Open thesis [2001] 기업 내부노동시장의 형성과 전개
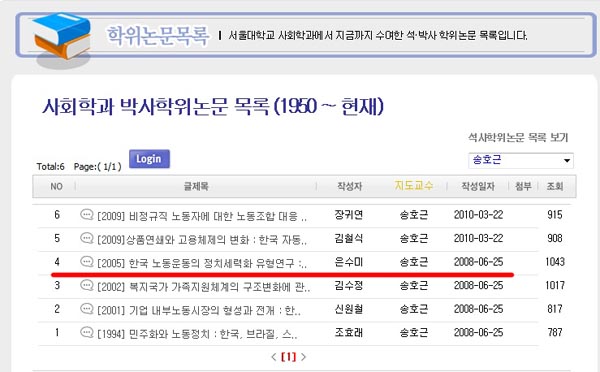This screenshot has height=372, width=600. pos(199,310)
